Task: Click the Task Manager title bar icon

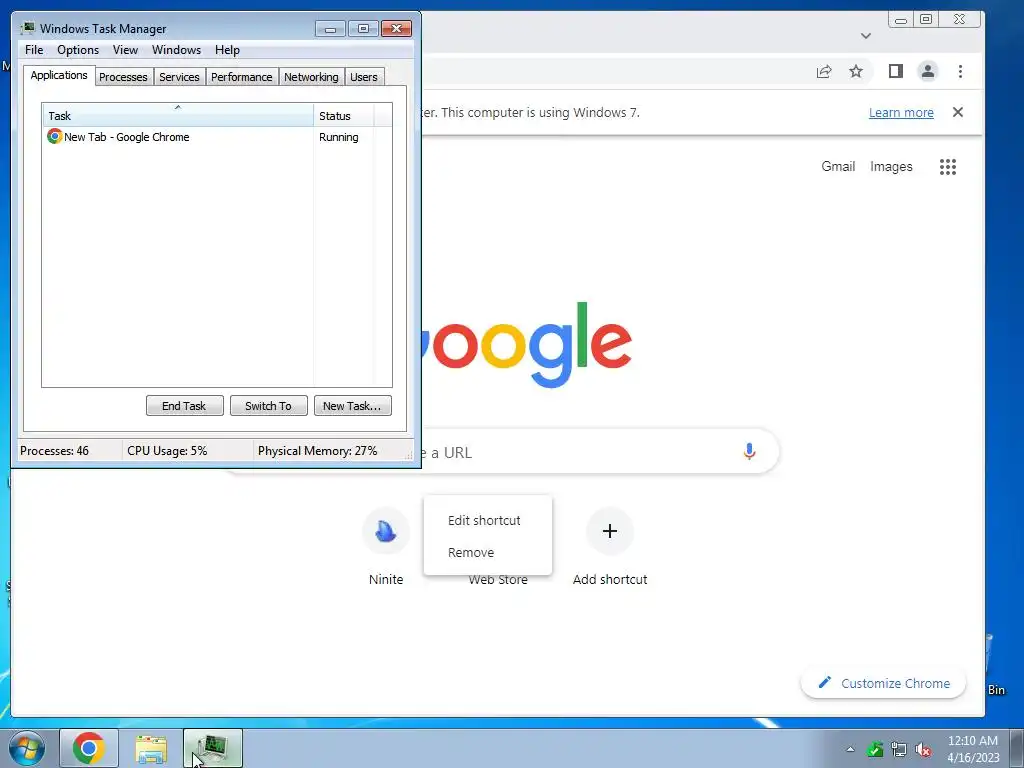Action: click(x=27, y=28)
